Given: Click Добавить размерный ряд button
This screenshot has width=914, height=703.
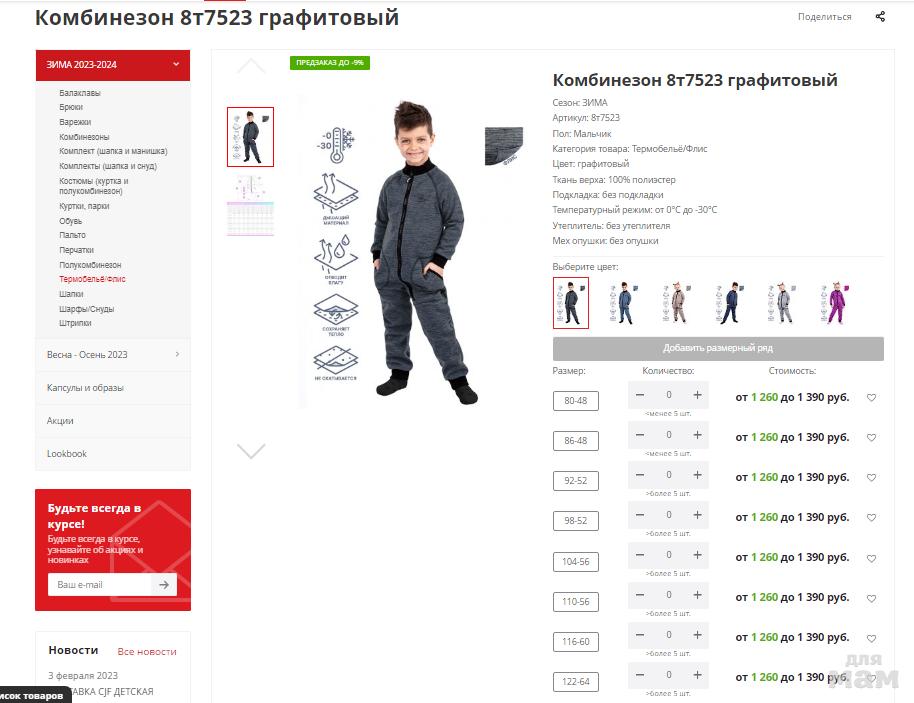Looking at the screenshot, I should (718, 348).
